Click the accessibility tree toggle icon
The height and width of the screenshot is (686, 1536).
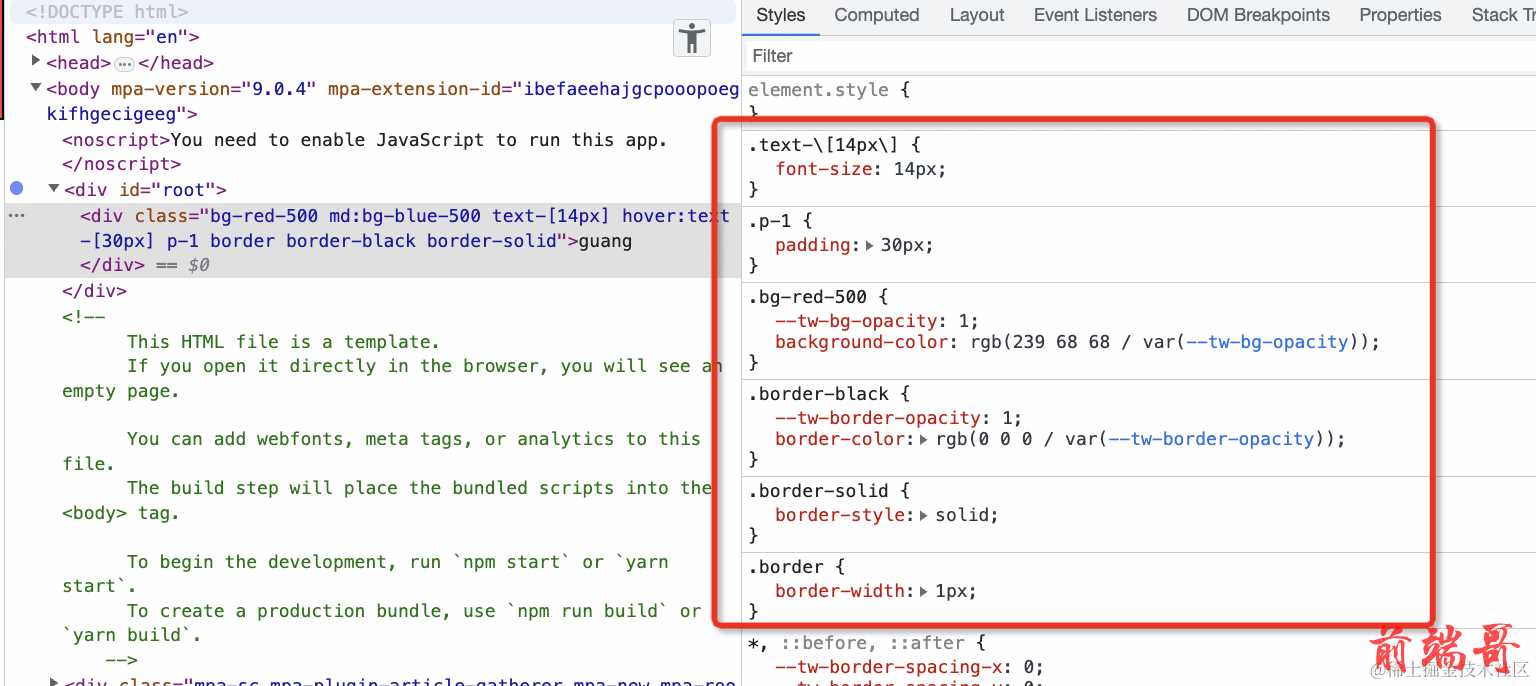point(691,39)
